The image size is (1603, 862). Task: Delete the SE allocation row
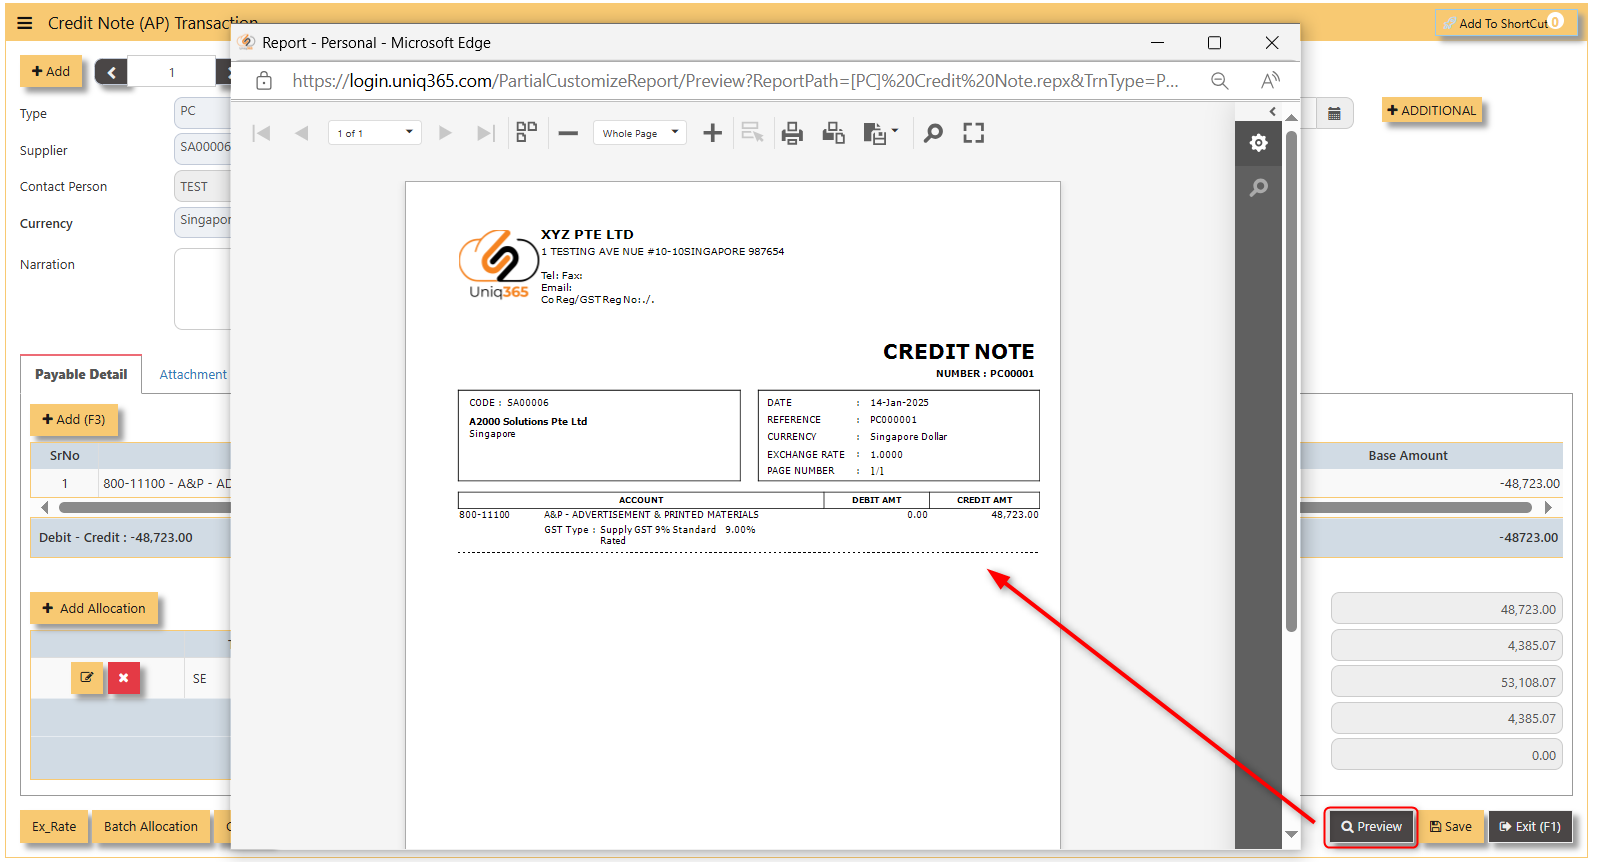(x=123, y=678)
